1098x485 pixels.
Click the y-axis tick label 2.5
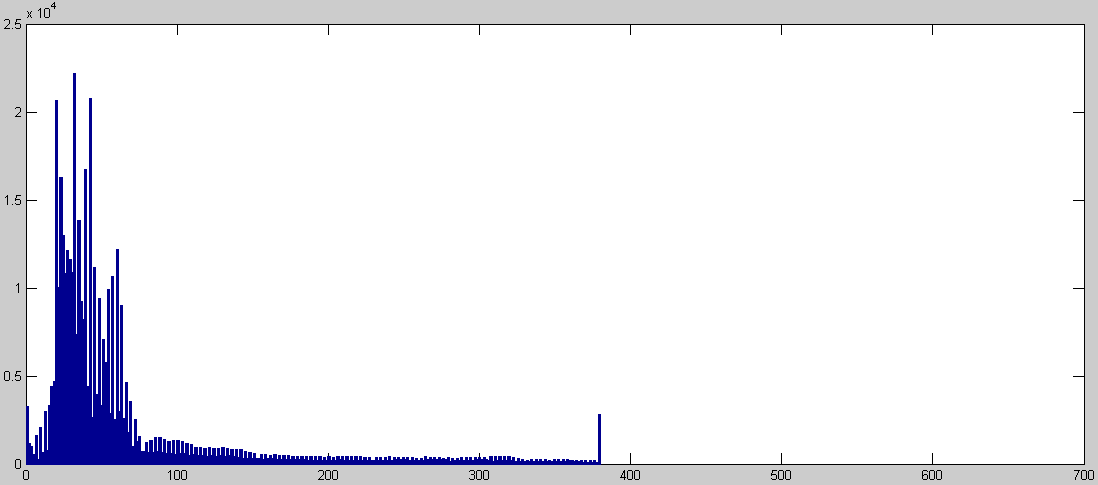13,24
